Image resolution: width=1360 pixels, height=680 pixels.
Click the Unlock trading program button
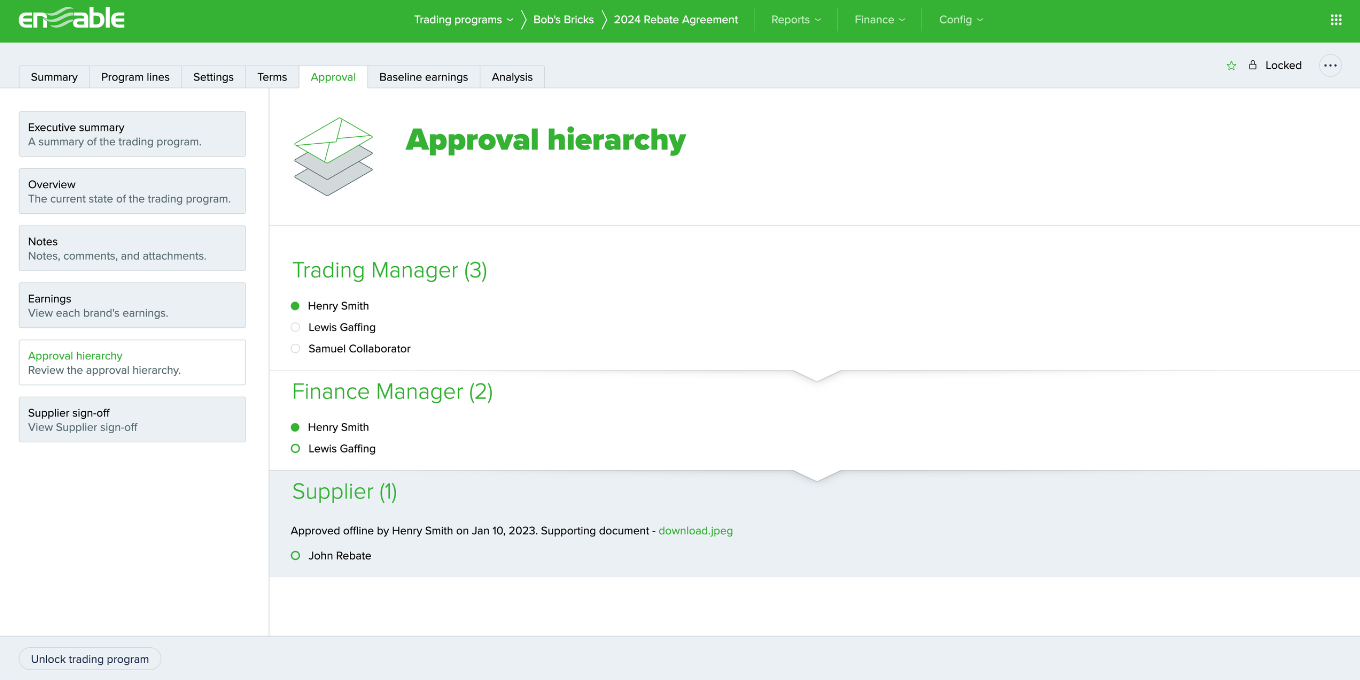click(89, 658)
